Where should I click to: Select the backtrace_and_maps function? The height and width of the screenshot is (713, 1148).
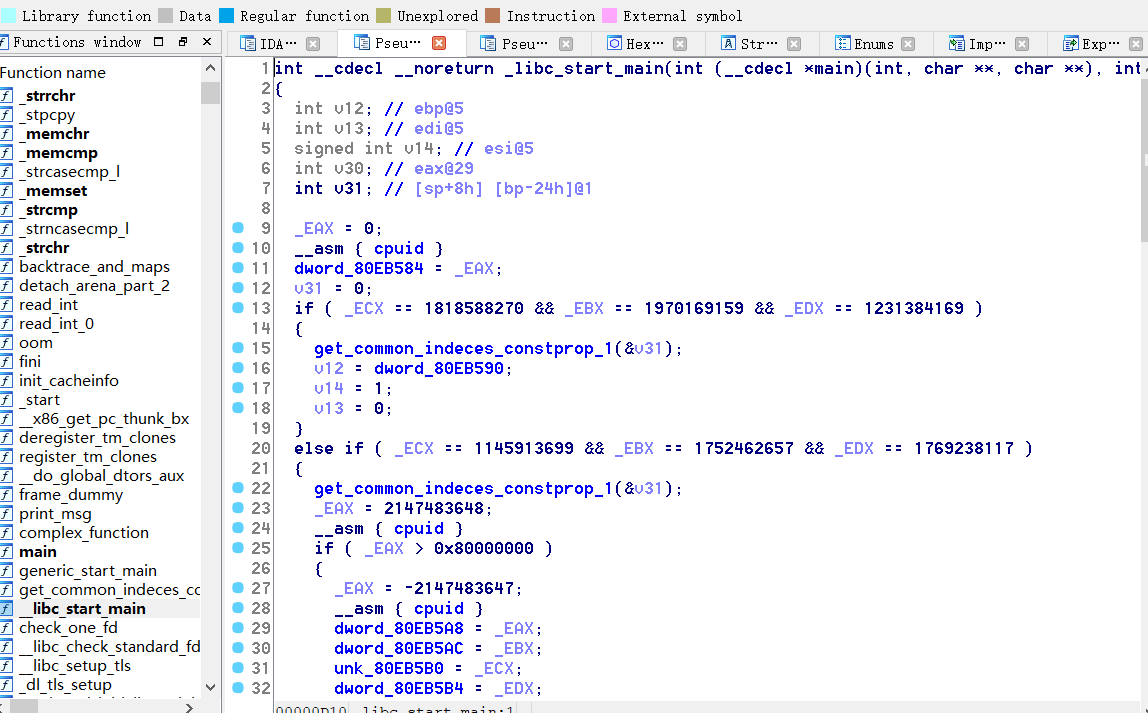click(94, 266)
